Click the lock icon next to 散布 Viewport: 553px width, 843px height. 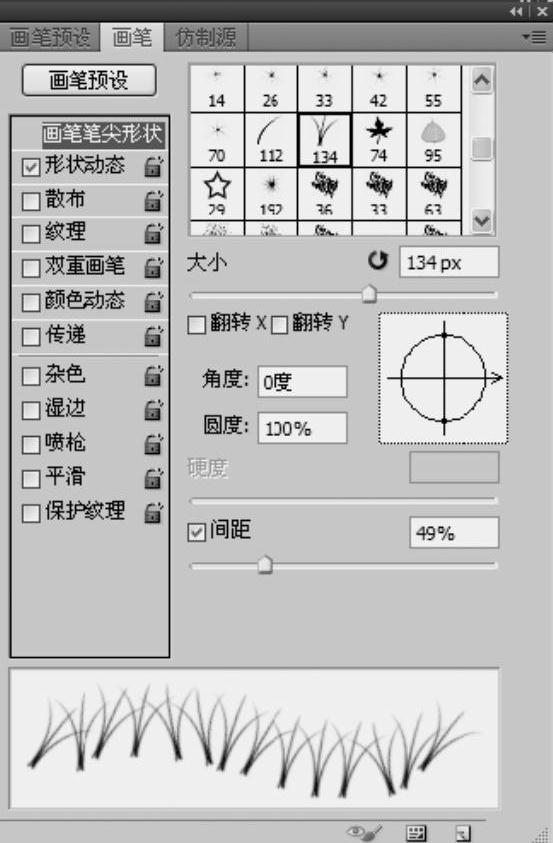point(154,200)
